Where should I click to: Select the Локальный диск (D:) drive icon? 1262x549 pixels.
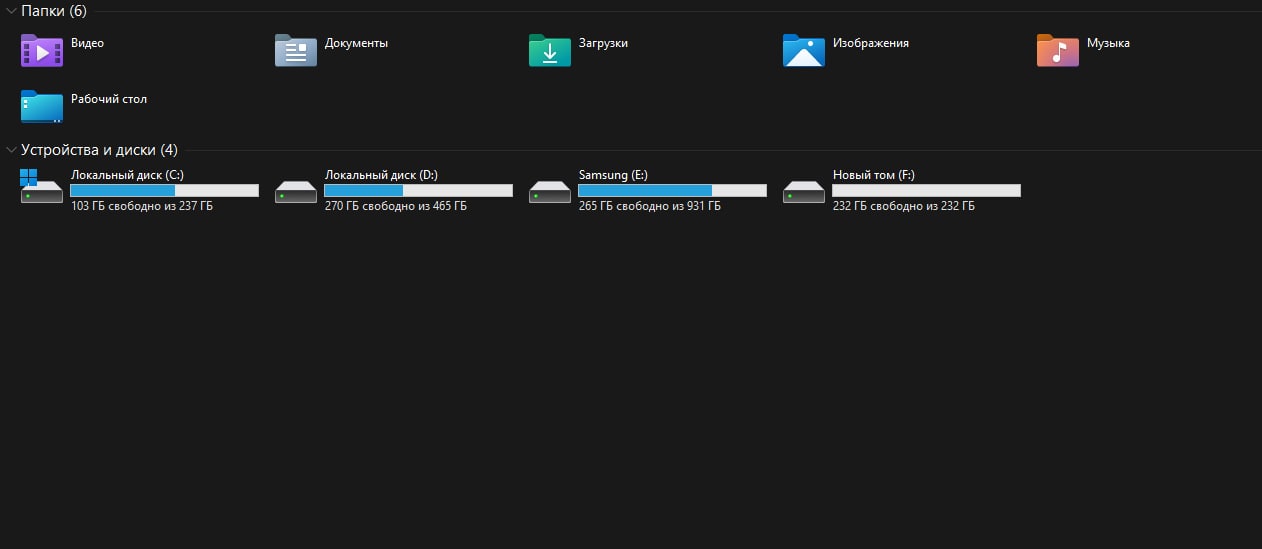296,190
